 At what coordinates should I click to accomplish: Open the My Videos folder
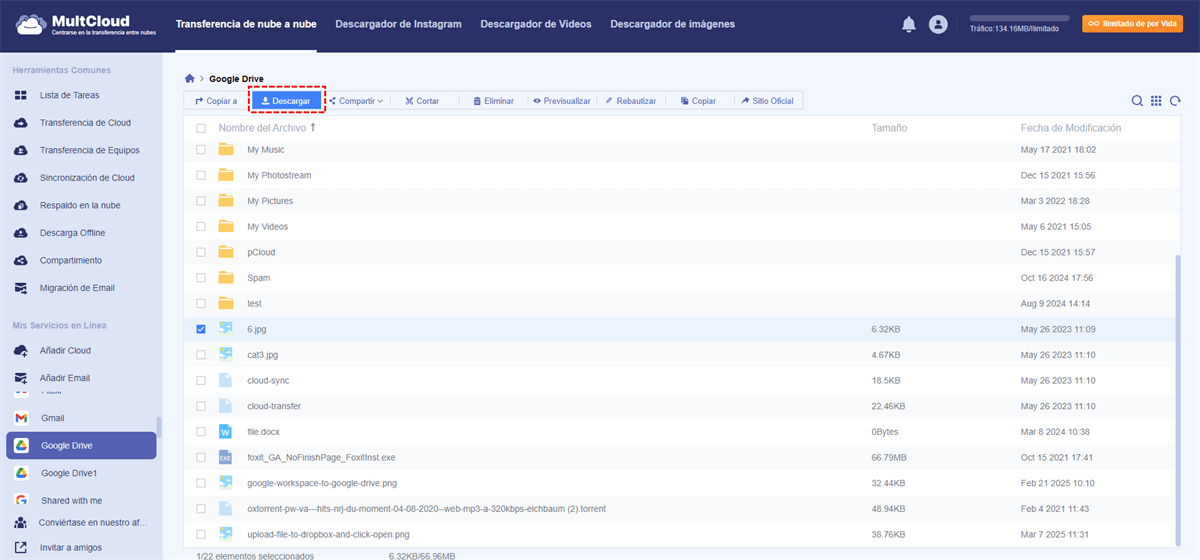point(267,227)
